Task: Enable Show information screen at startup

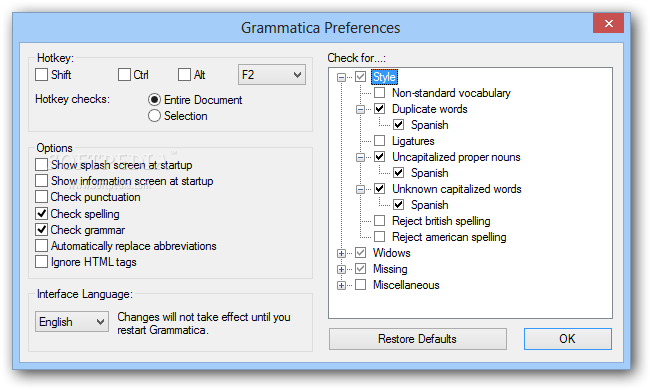Action: click(x=41, y=181)
